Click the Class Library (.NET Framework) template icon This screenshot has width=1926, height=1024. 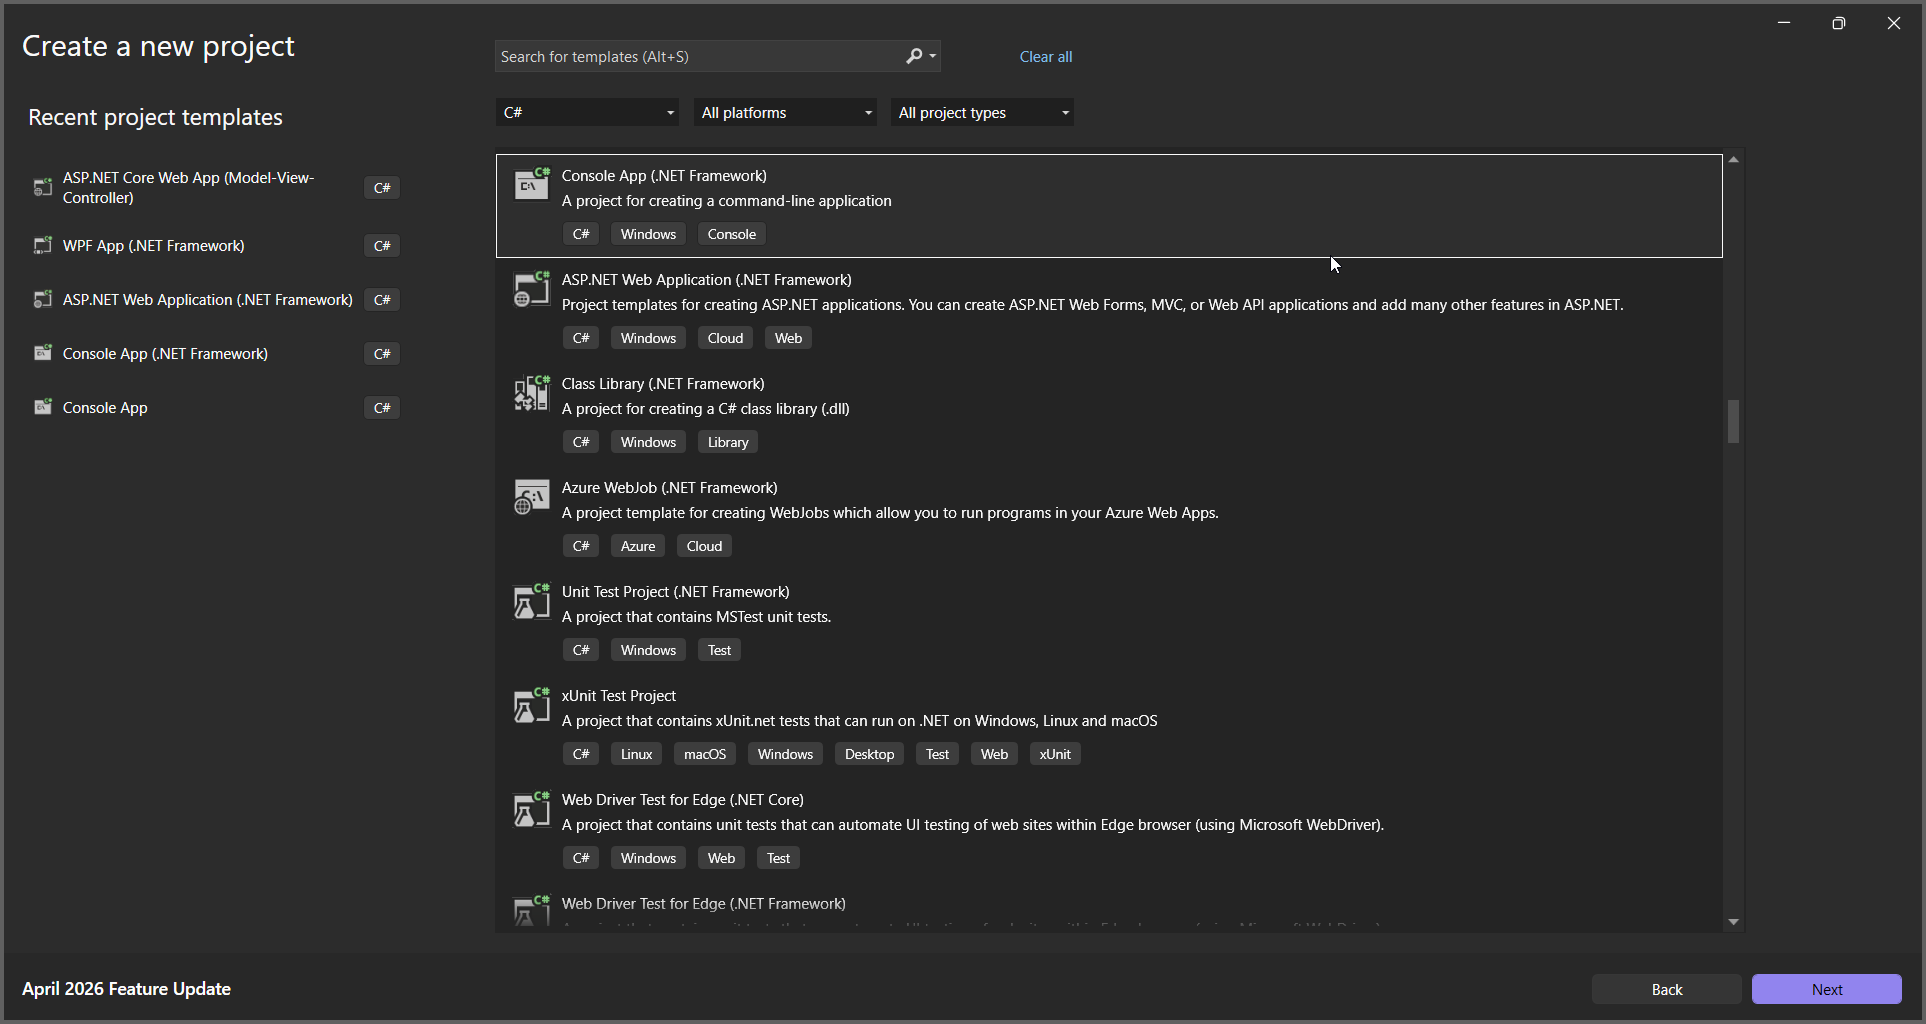coord(531,393)
